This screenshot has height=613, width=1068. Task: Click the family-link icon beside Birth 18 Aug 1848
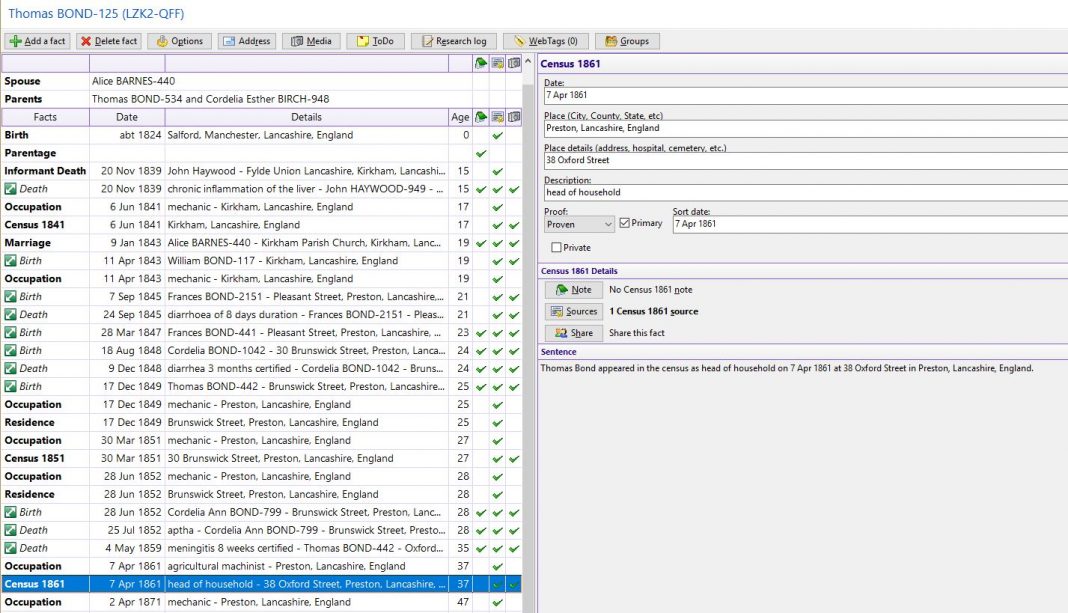coord(10,350)
